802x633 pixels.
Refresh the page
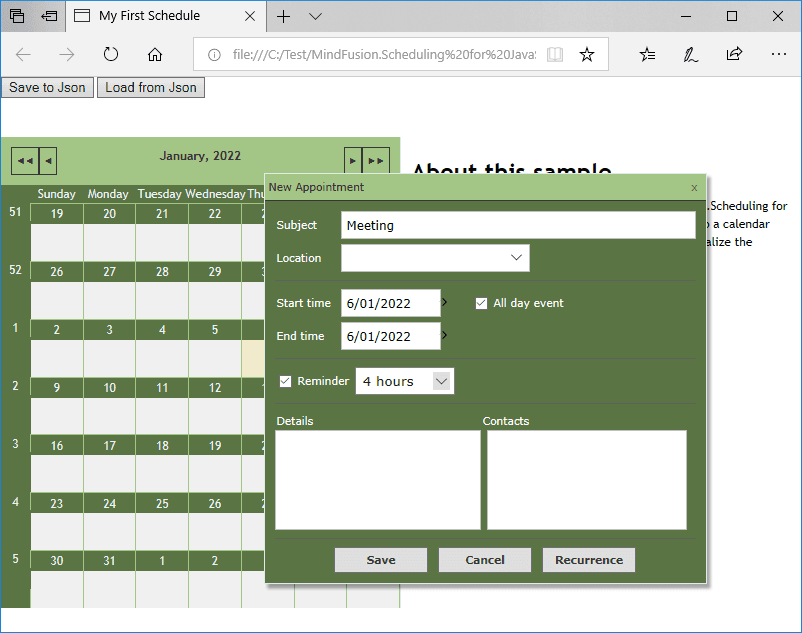coord(110,54)
